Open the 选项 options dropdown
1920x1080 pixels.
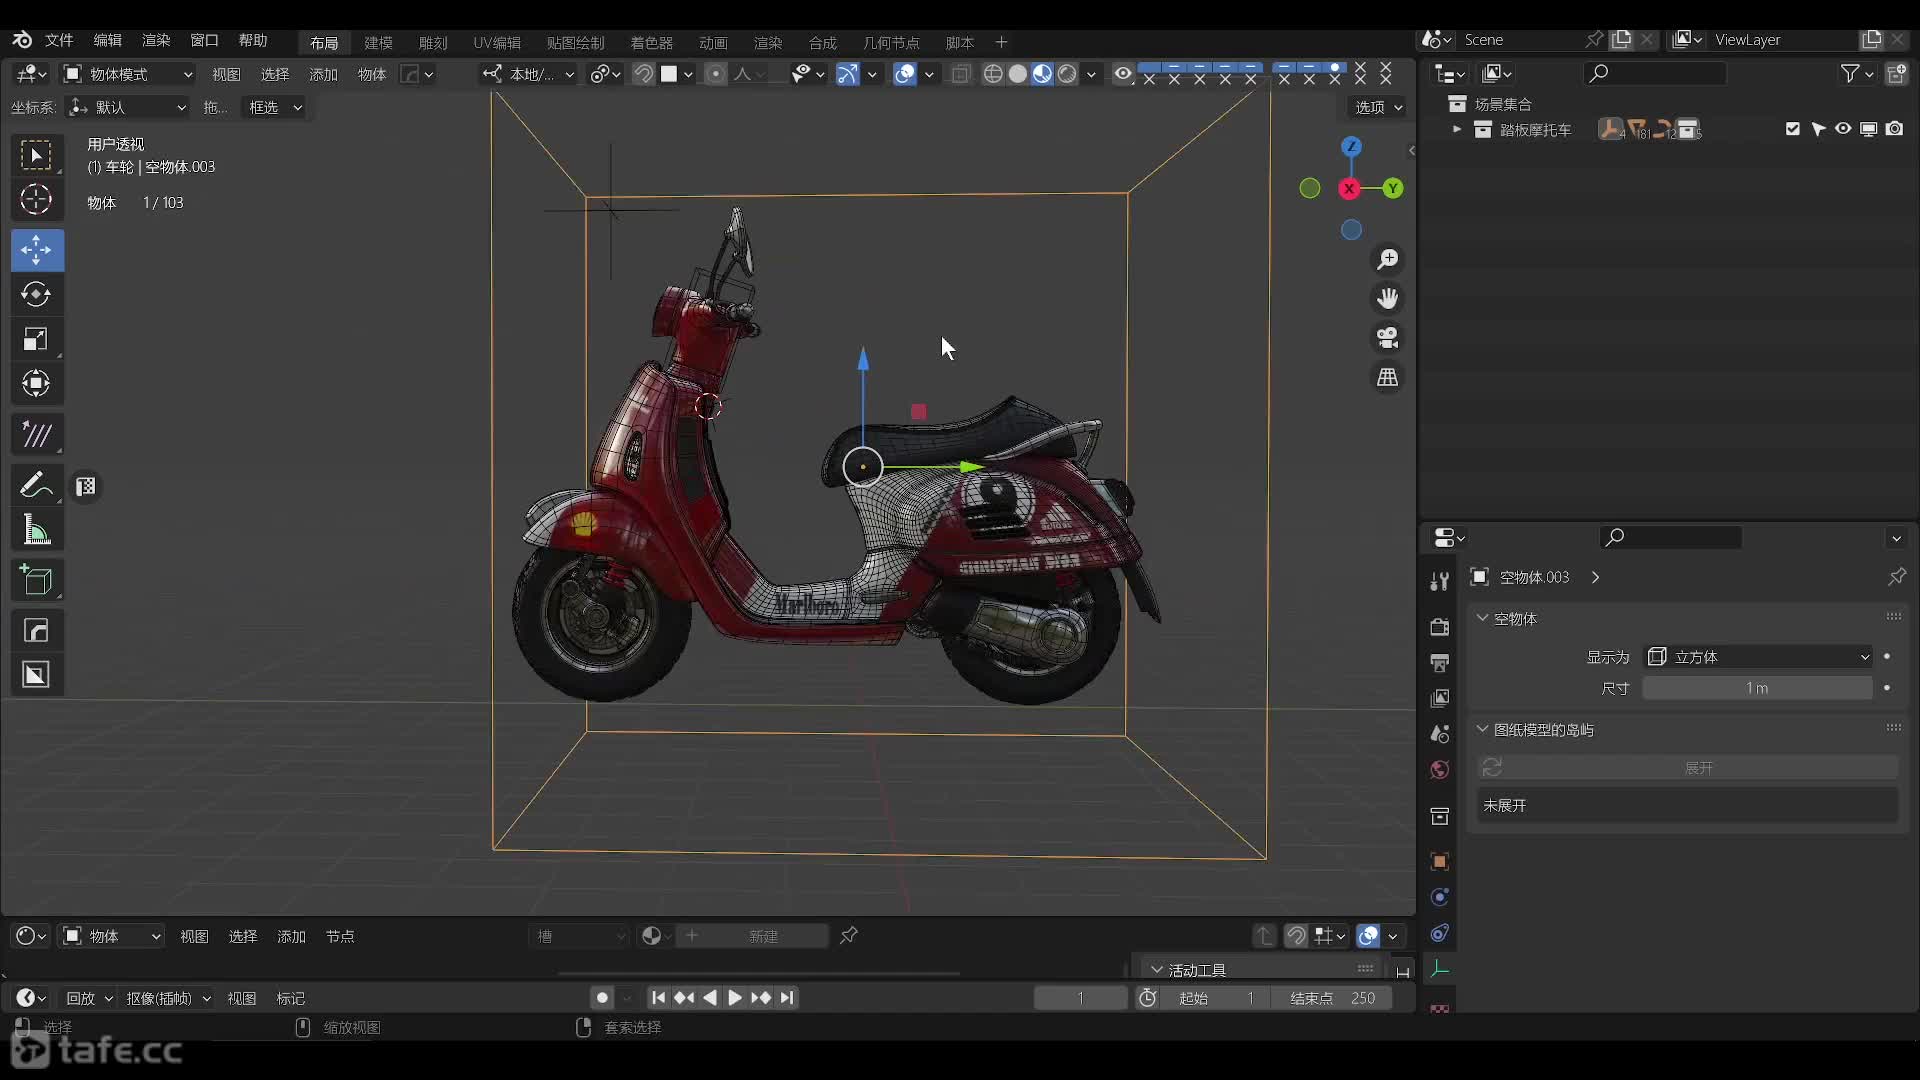point(1378,107)
